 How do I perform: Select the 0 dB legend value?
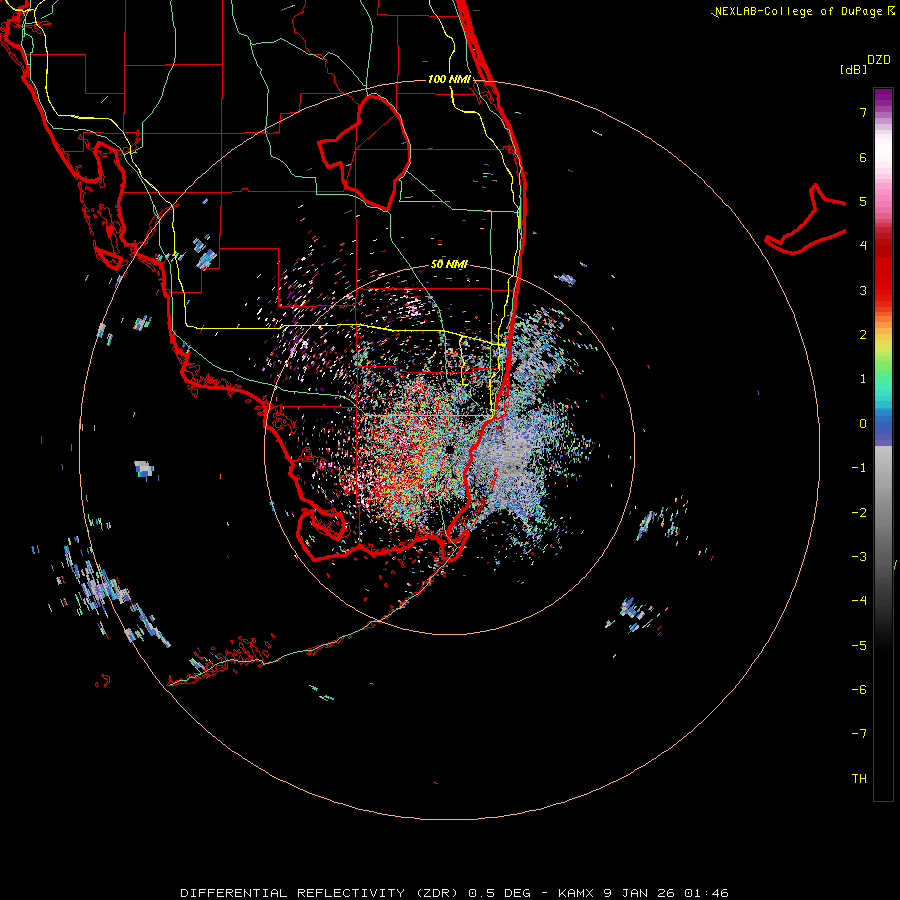pos(863,424)
